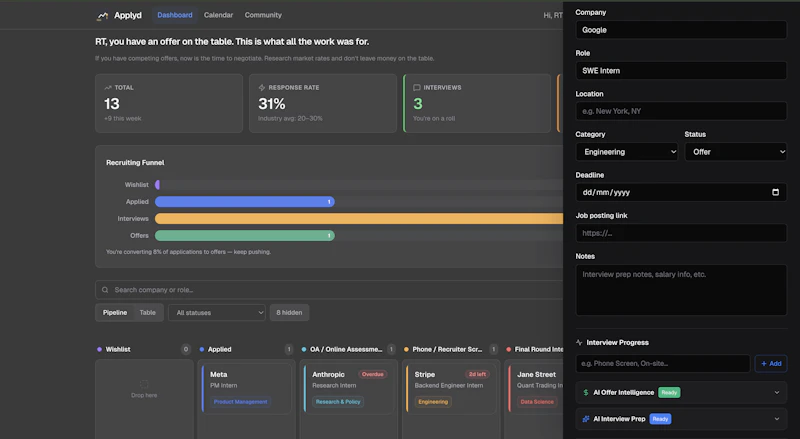Open the Jane Street card
This screenshot has height=439, width=800.
(536, 389)
